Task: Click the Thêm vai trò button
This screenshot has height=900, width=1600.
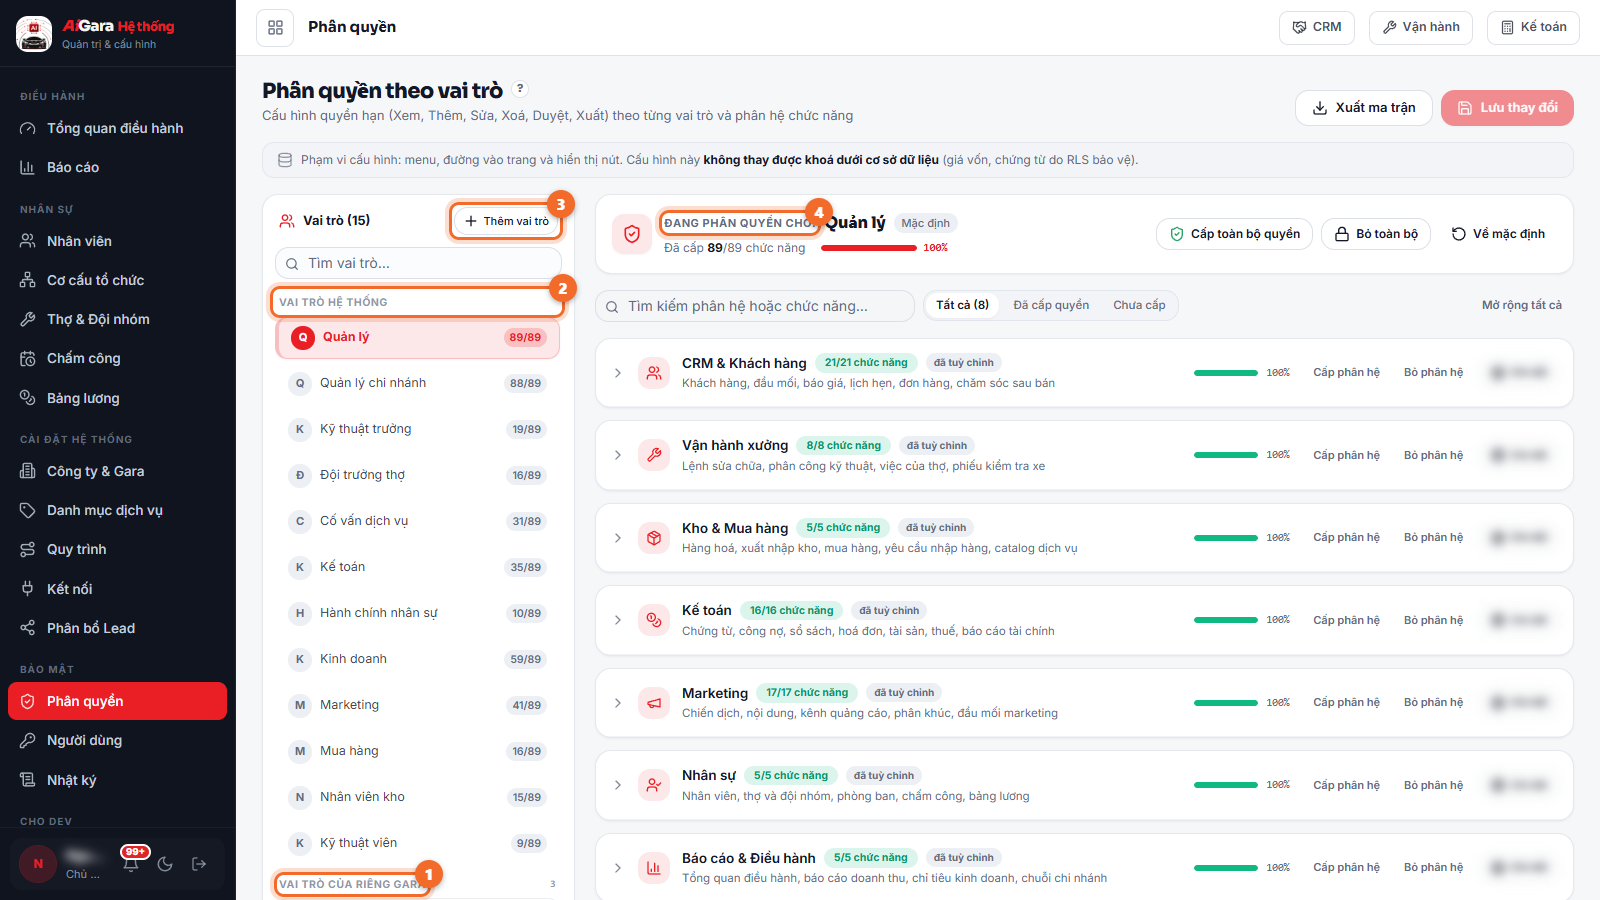Action: click(506, 221)
